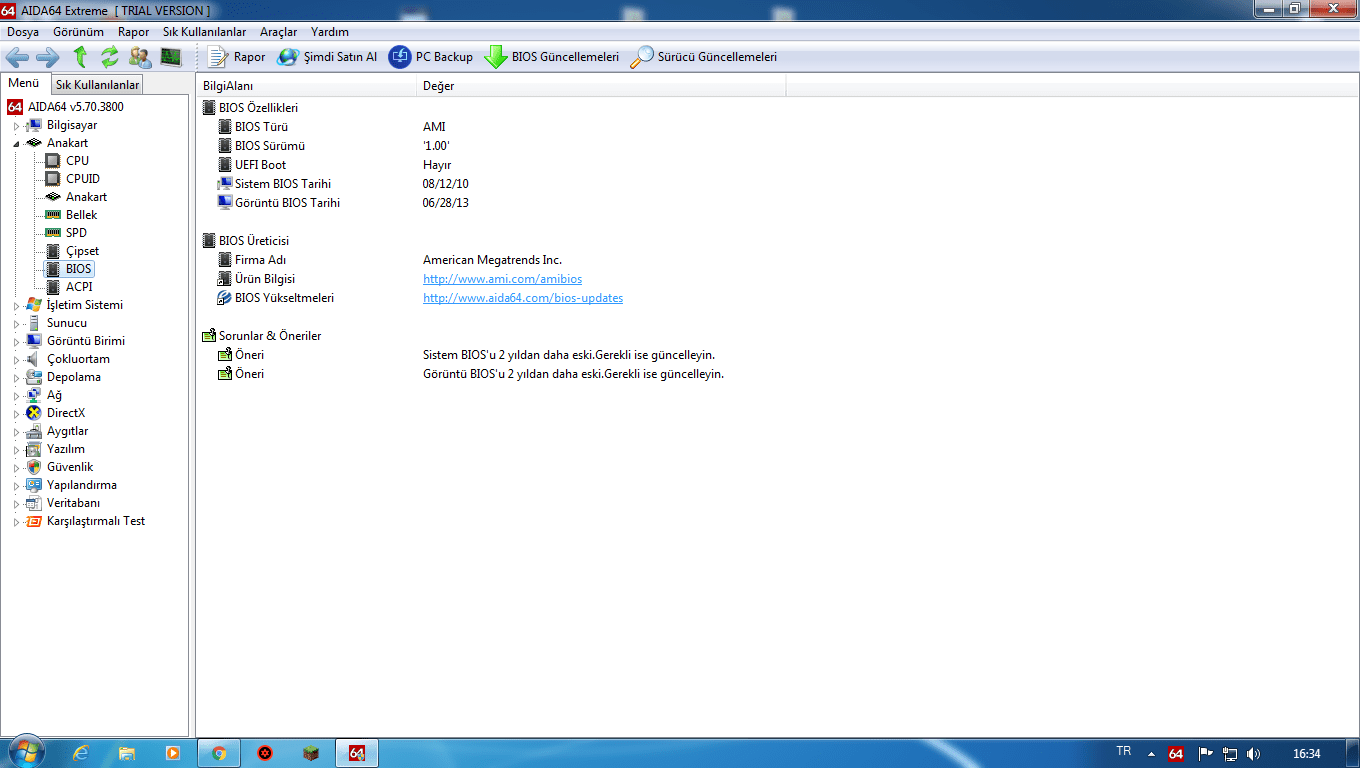Expand the Bilgisayar tree node
The image size is (1360, 768).
point(16,126)
